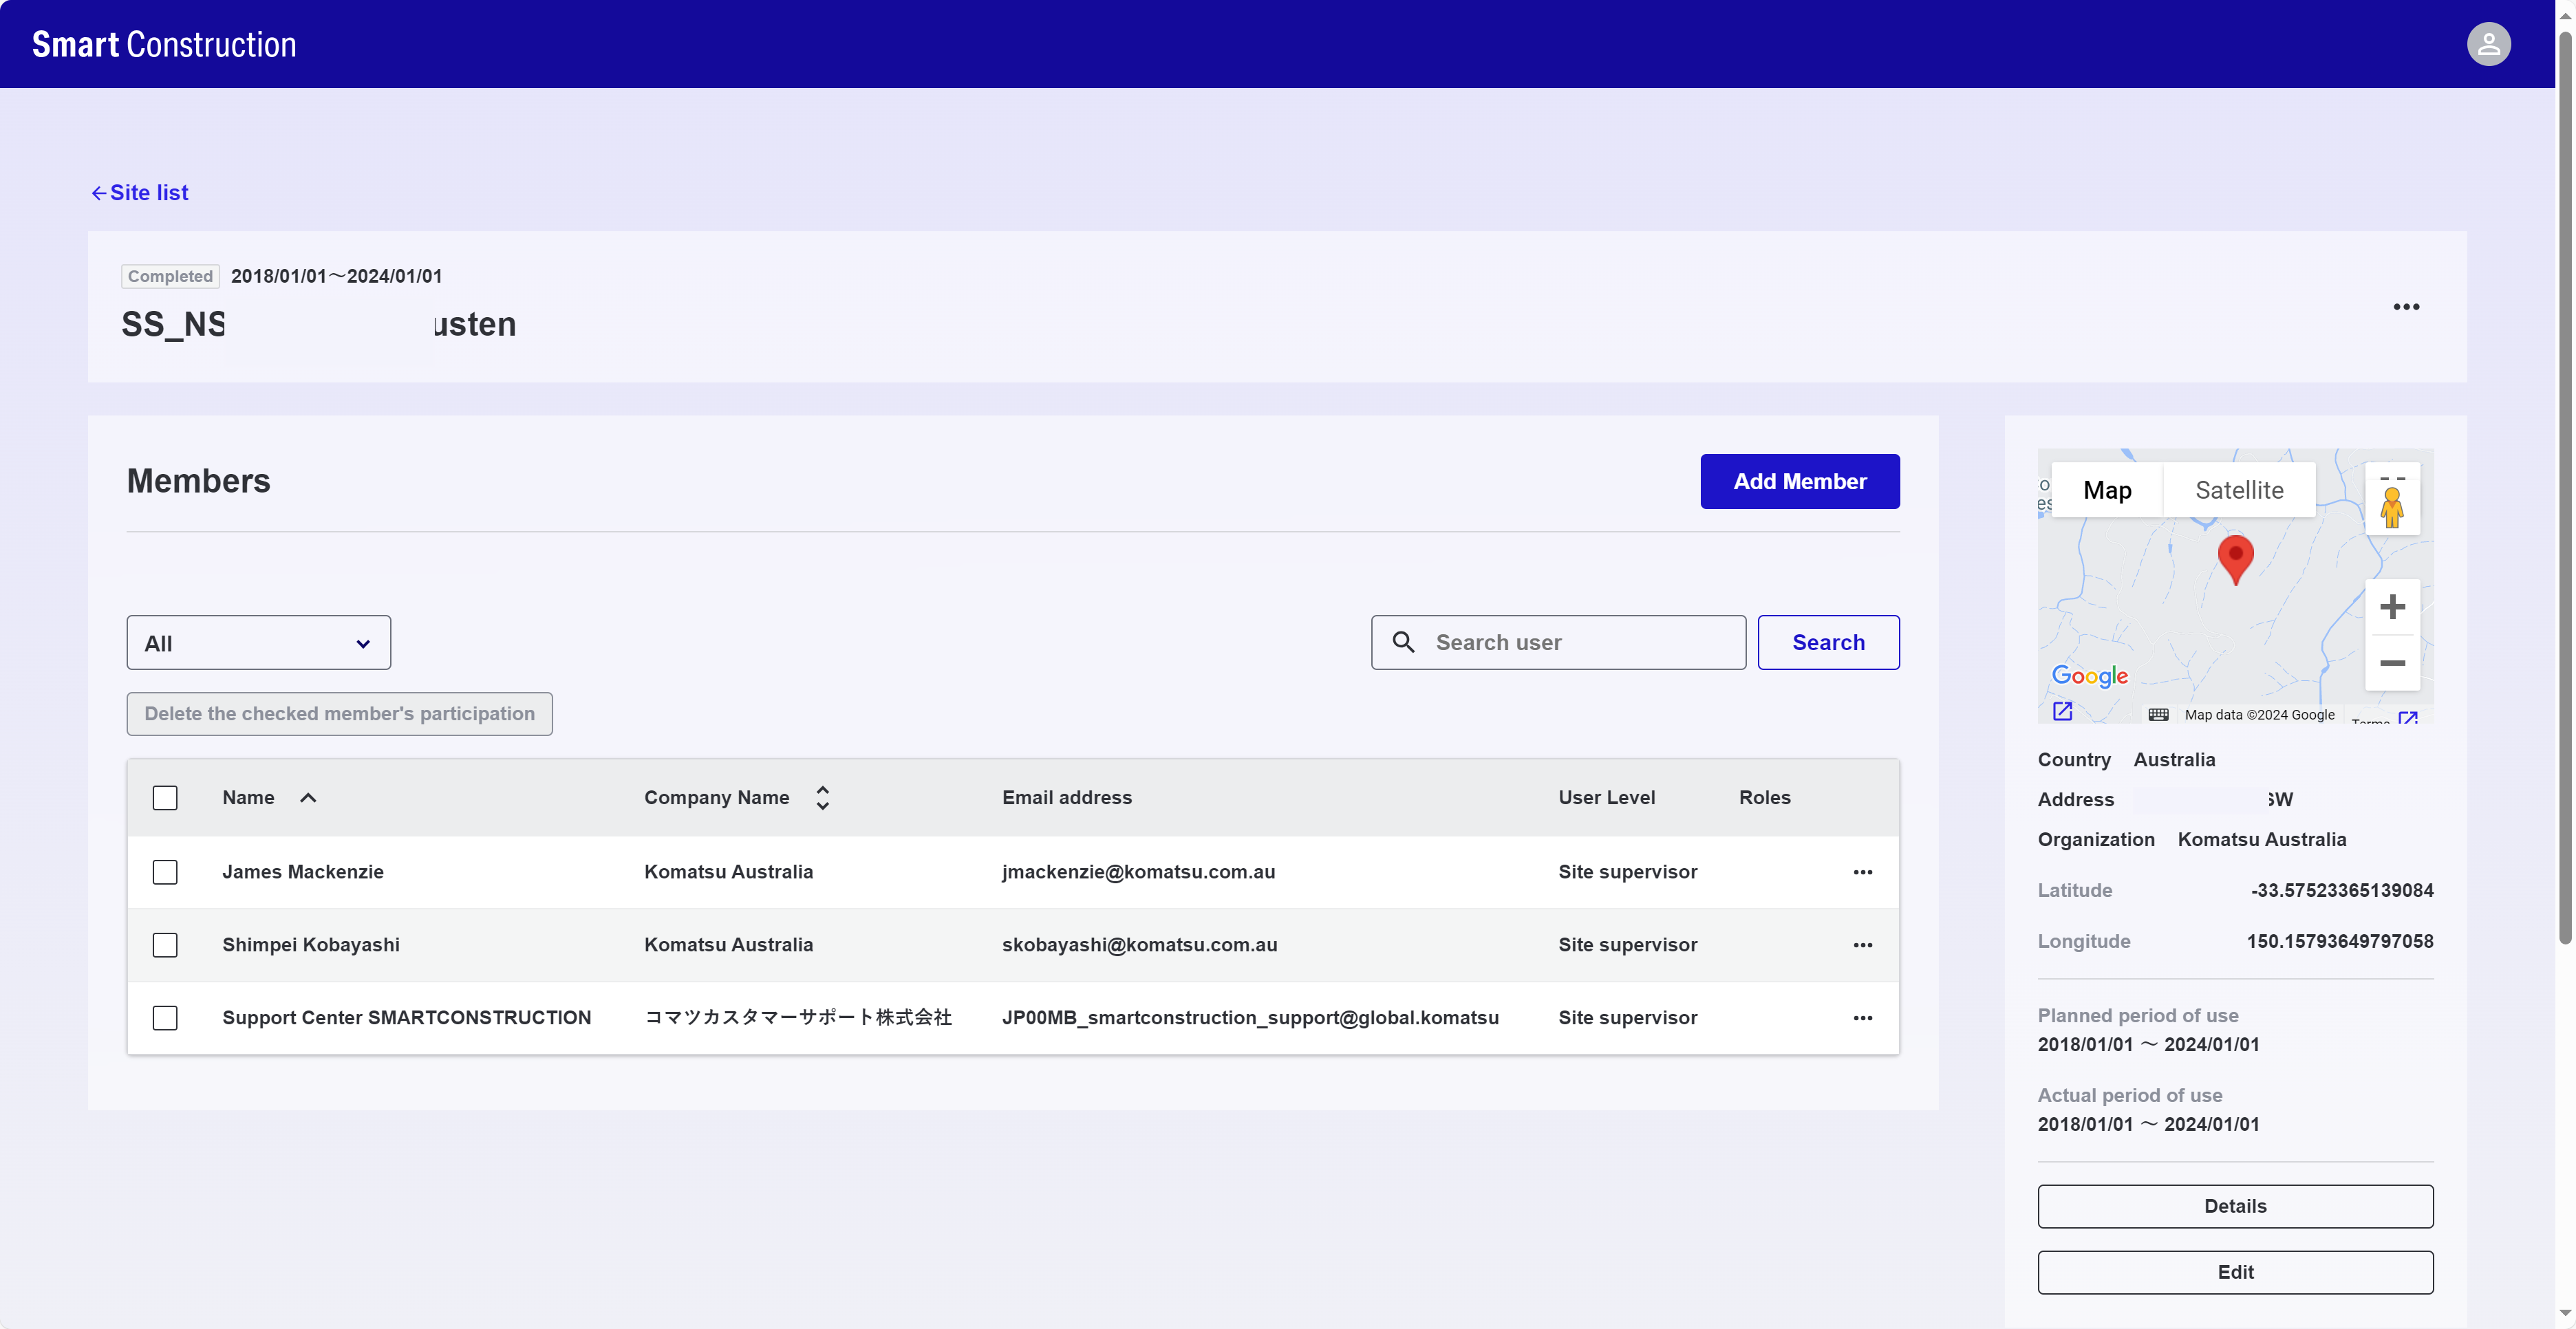Sort members by Name using the arrow
The width and height of the screenshot is (2576, 1329).
click(308, 798)
